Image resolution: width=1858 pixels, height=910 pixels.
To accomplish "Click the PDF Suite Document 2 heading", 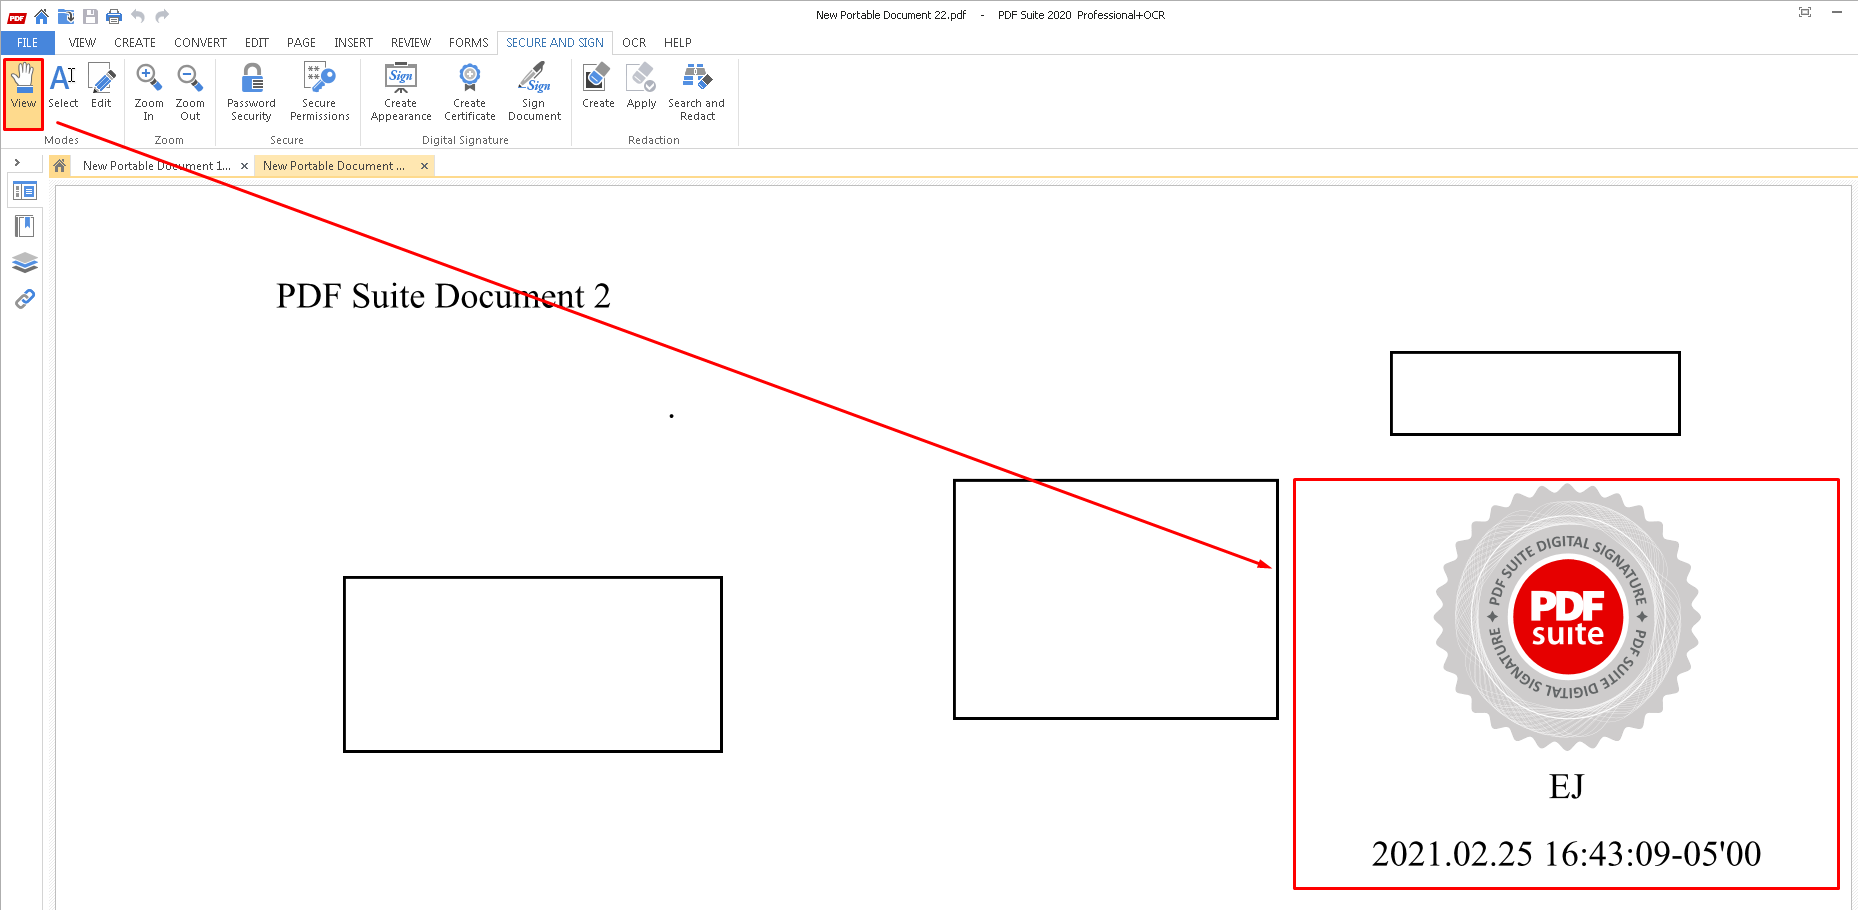I will 443,296.
